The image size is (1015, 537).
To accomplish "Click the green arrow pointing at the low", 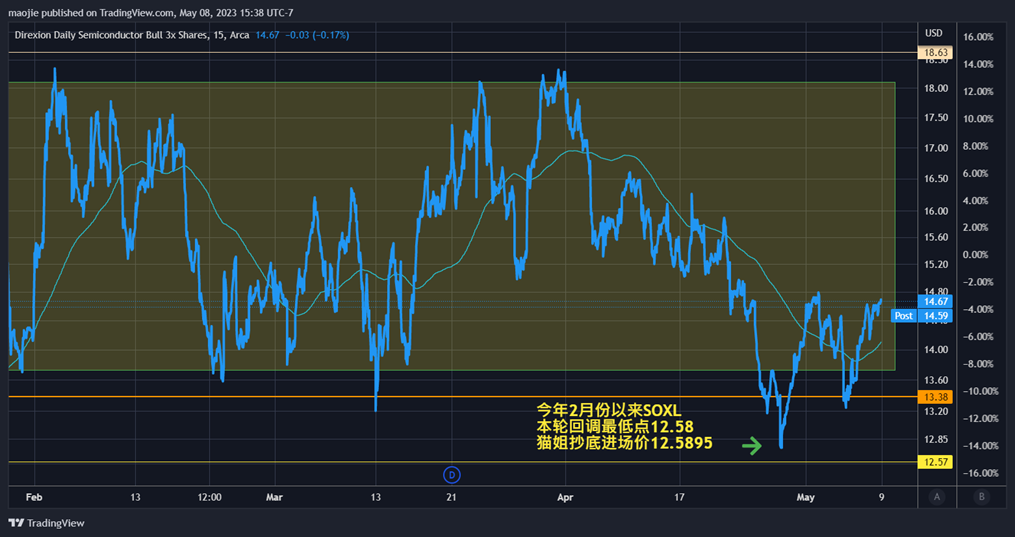I will click(x=752, y=445).
